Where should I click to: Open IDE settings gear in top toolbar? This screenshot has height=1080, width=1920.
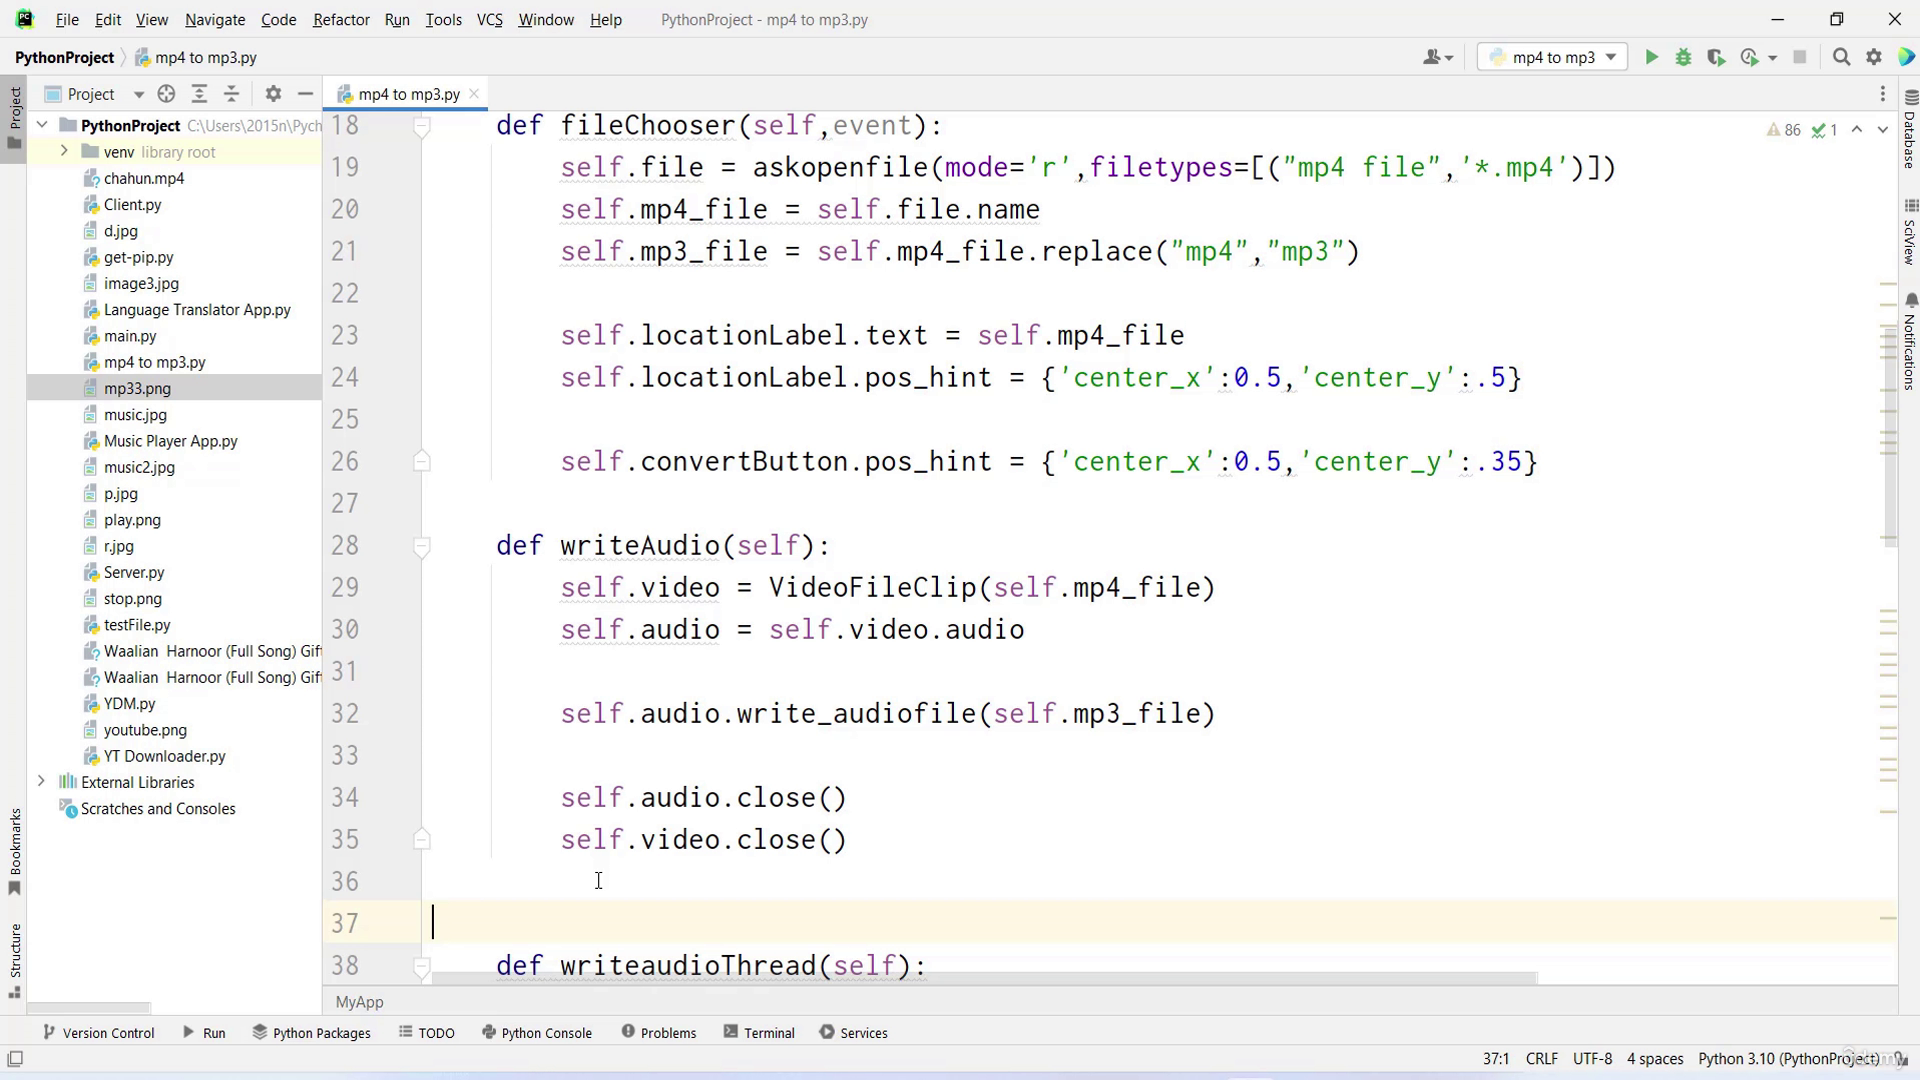[1874, 57]
